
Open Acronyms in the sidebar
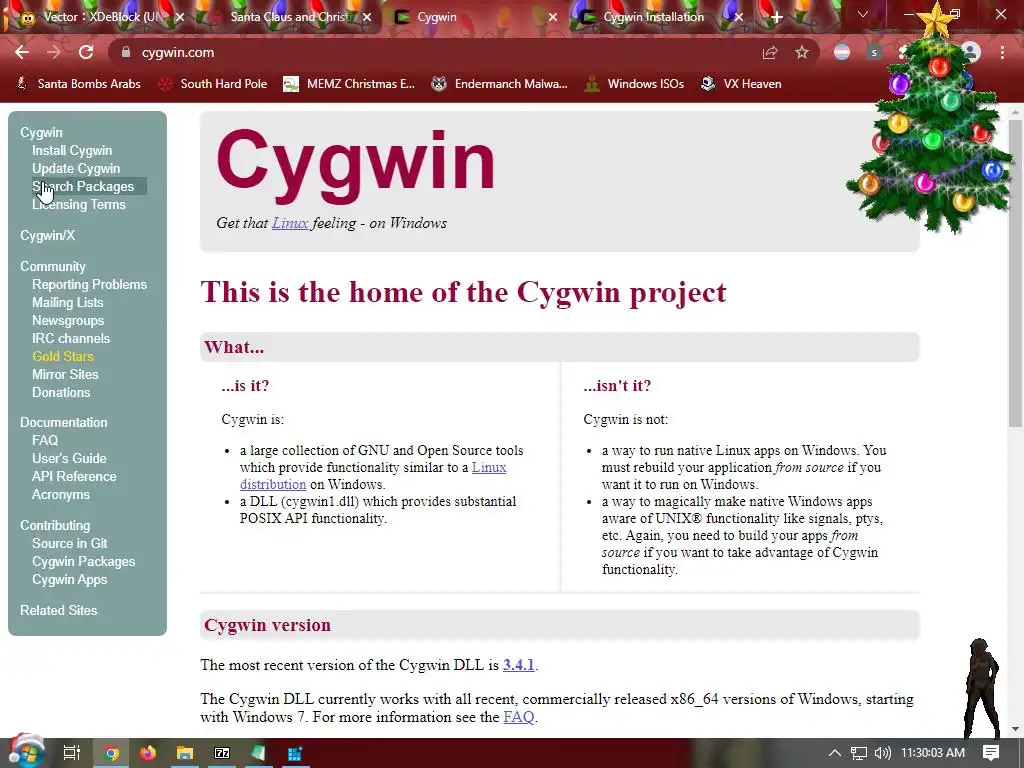tap(61, 494)
